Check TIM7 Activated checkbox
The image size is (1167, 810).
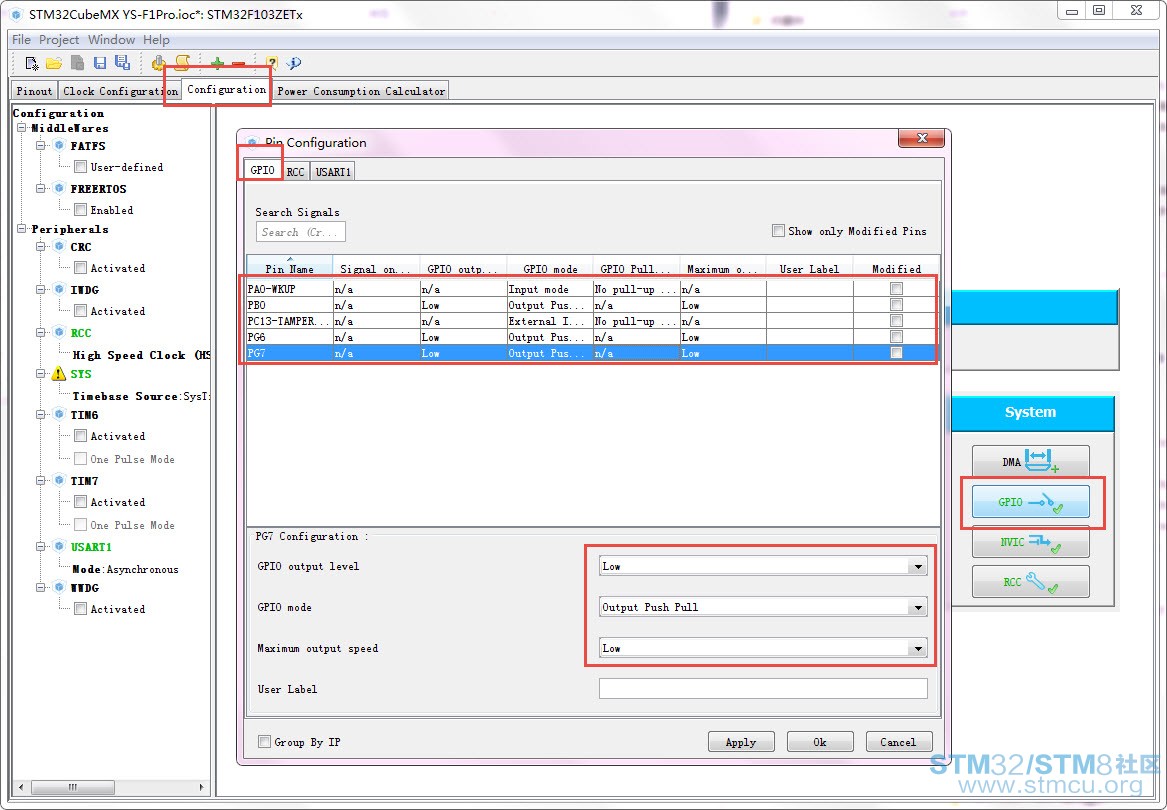point(80,503)
